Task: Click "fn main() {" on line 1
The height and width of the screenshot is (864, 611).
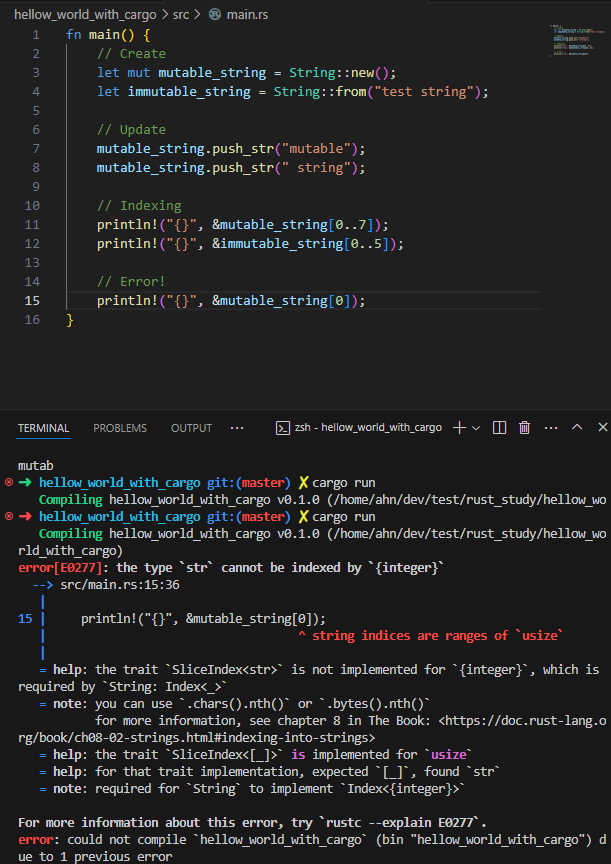Action: click(108, 35)
